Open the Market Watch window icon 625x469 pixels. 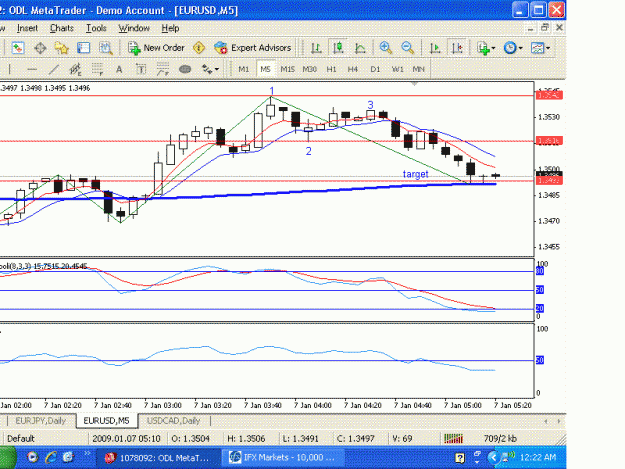coord(18,48)
